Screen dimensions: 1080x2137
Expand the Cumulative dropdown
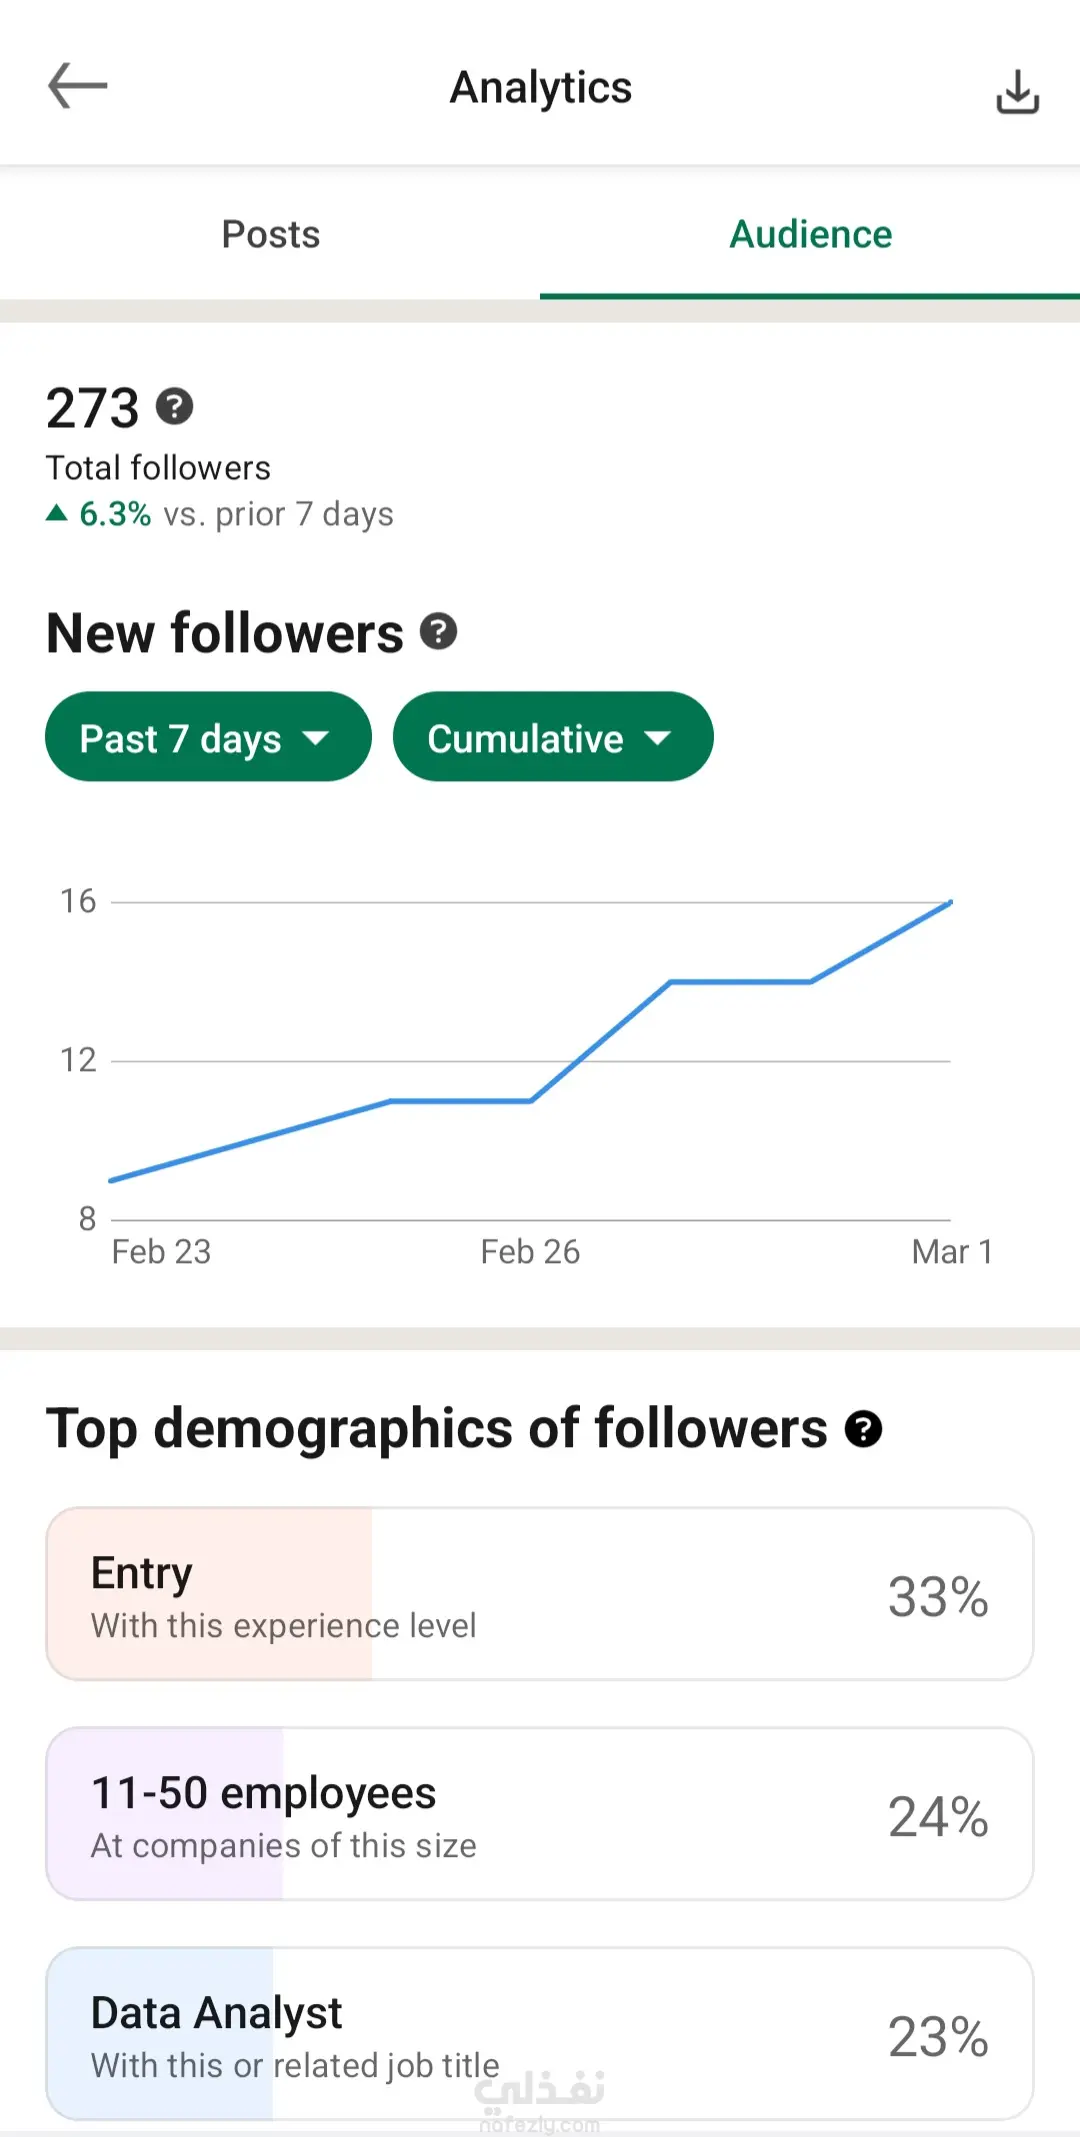(x=553, y=738)
